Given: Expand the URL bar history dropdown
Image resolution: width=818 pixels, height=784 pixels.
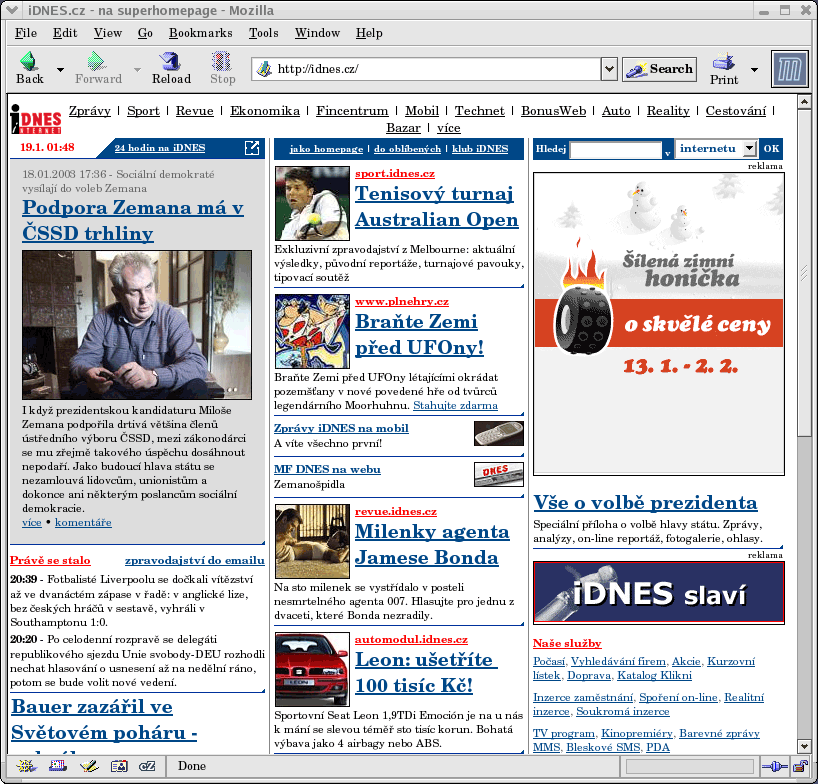Looking at the screenshot, I should coord(609,69).
